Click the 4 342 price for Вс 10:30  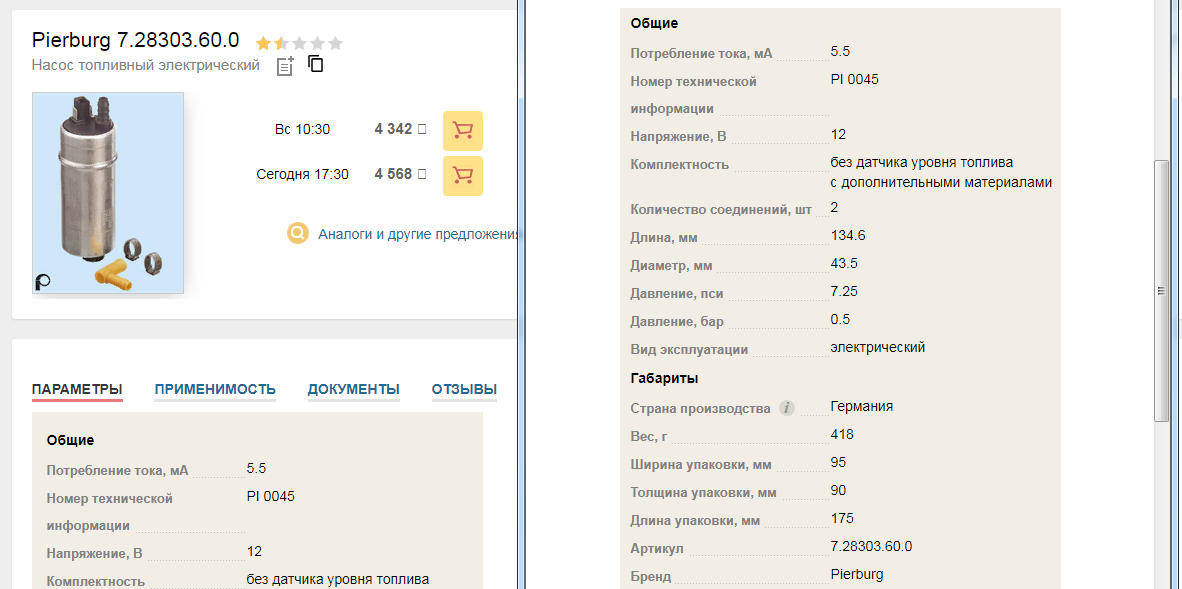(x=393, y=129)
